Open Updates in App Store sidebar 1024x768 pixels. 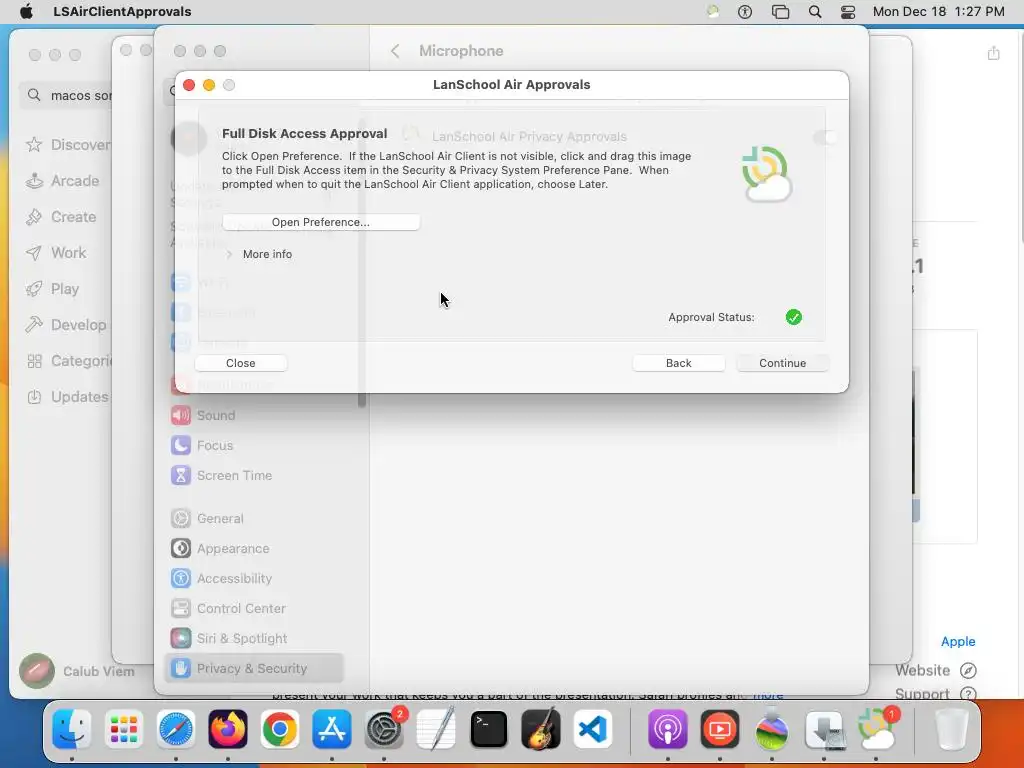(67, 397)
